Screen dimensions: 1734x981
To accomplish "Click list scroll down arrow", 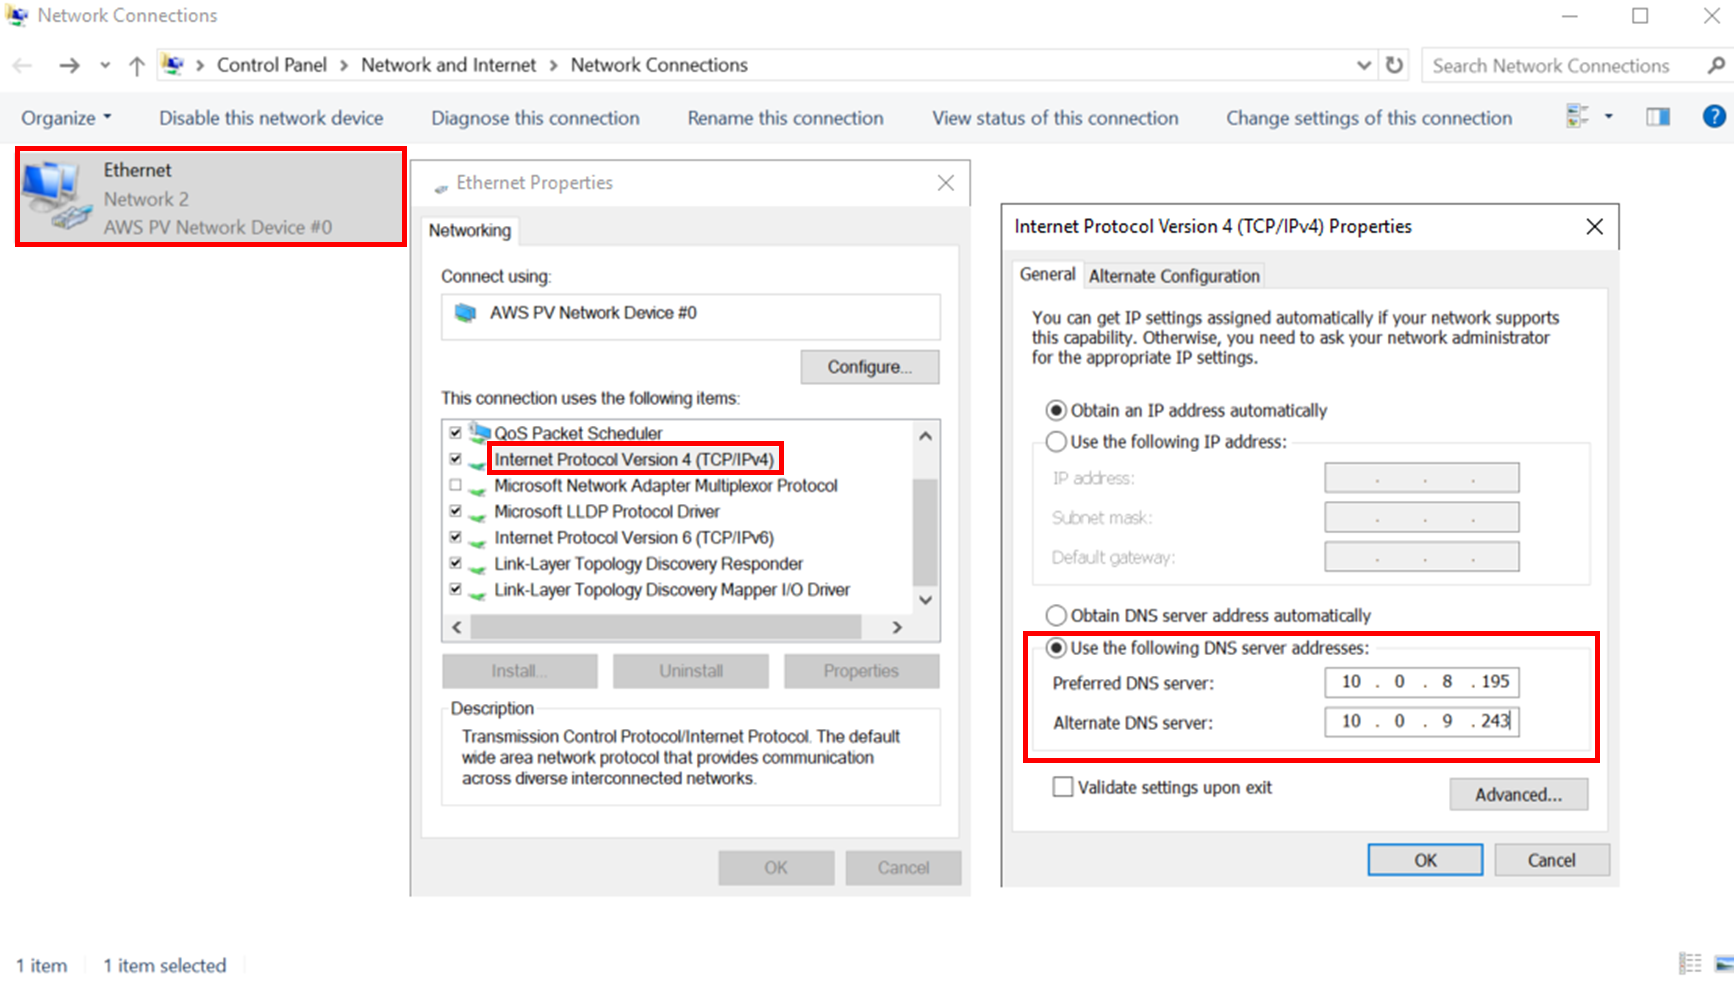I will pyautogui.click(x=925, y=600).
